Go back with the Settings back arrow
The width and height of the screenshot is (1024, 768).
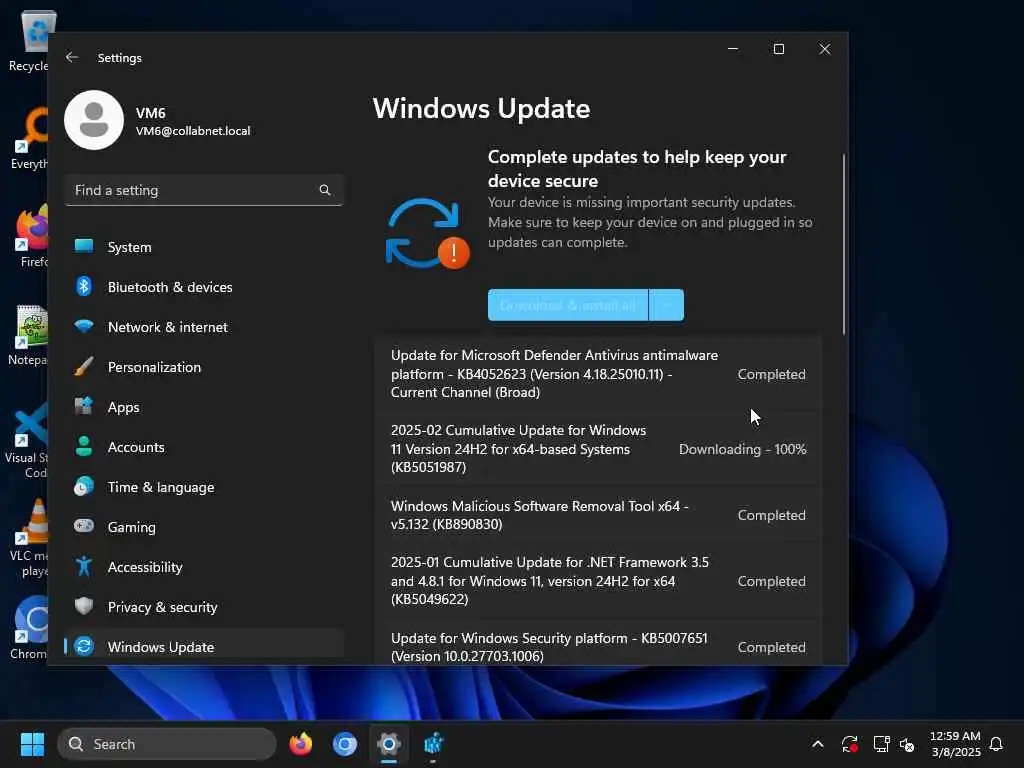click(x=72, y=57)
